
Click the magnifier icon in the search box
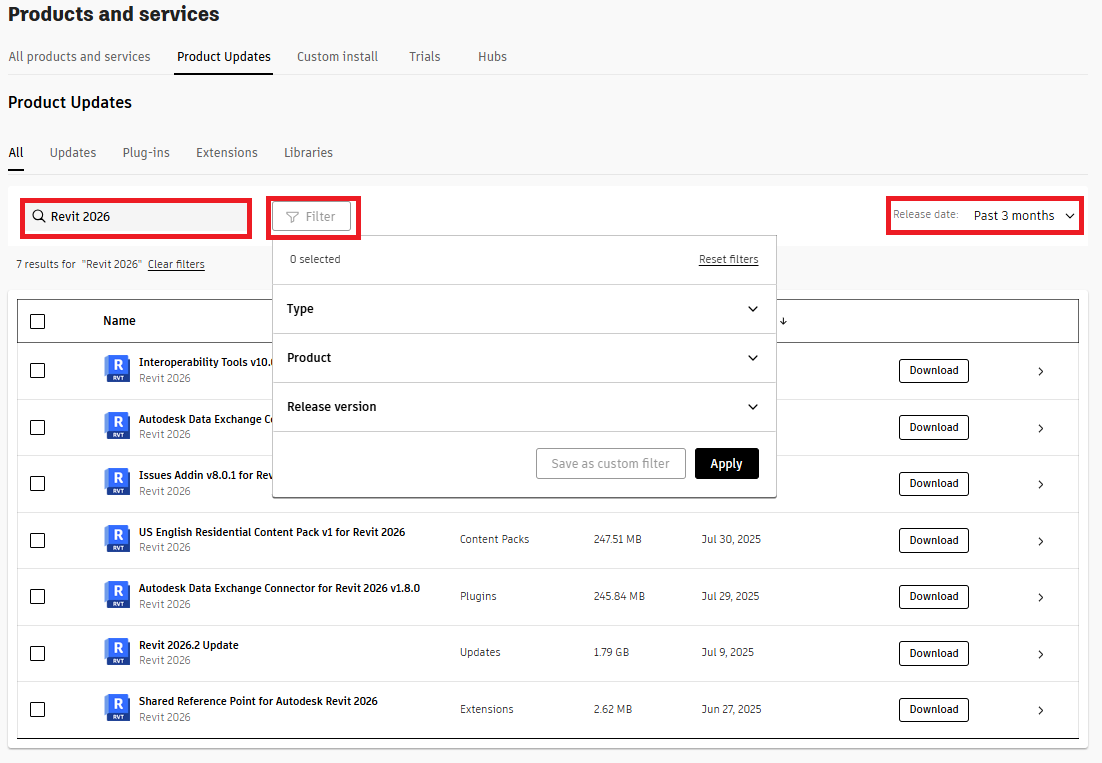click(38, 216)
